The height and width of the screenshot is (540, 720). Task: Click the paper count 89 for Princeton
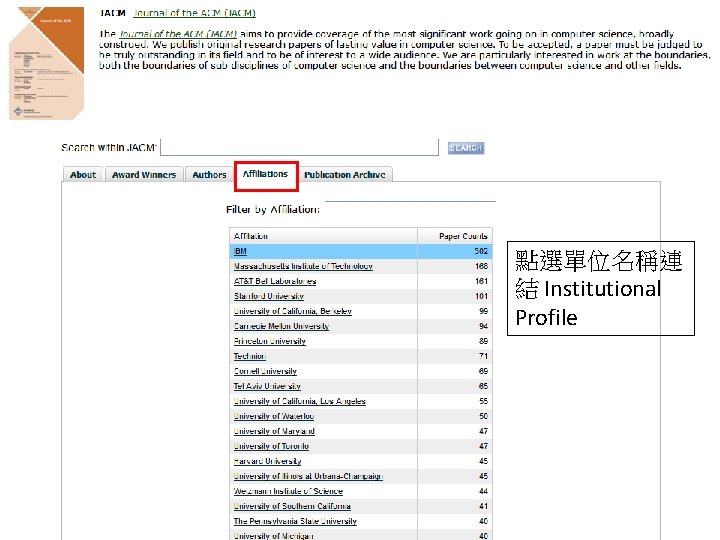coord(484,341)
